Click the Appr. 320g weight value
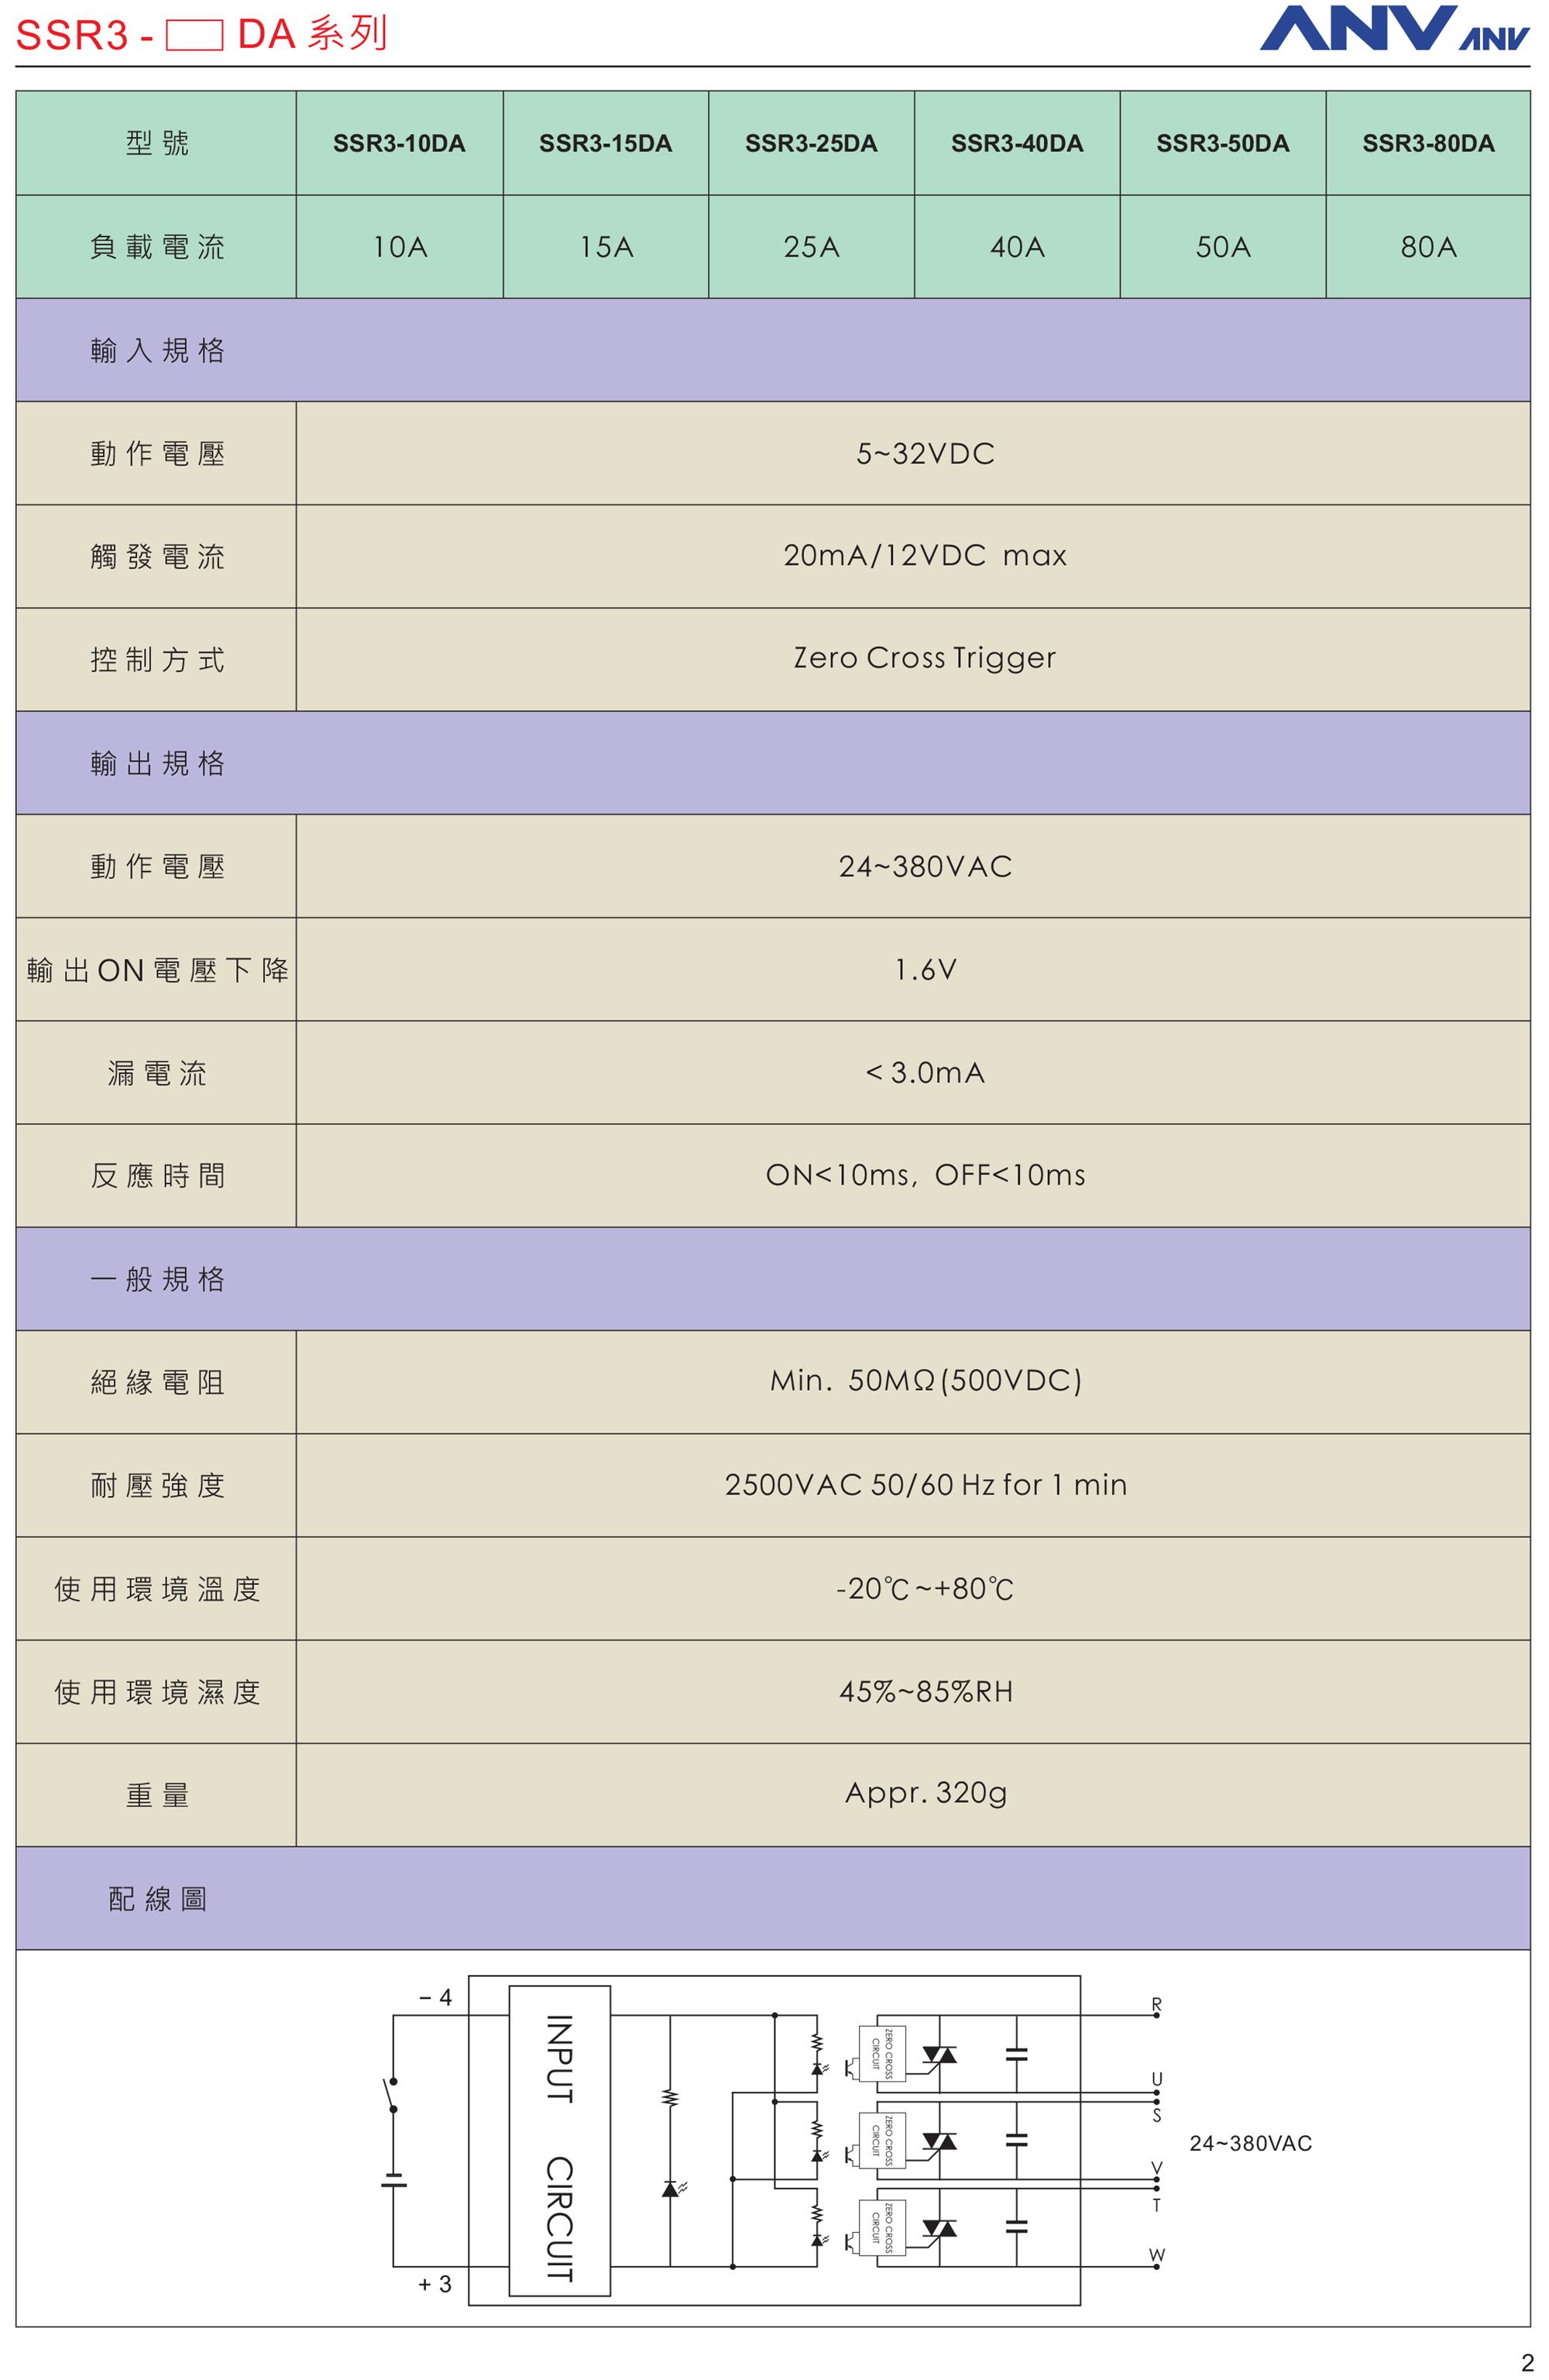 click(925, 1793)
